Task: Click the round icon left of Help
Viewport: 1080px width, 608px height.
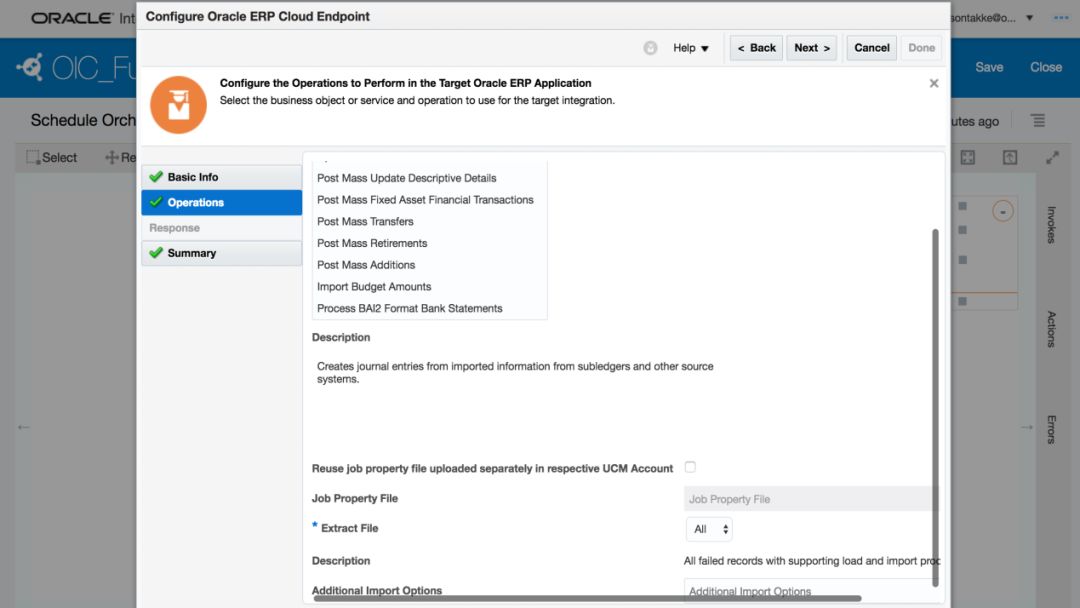Action: coord(650,48)
